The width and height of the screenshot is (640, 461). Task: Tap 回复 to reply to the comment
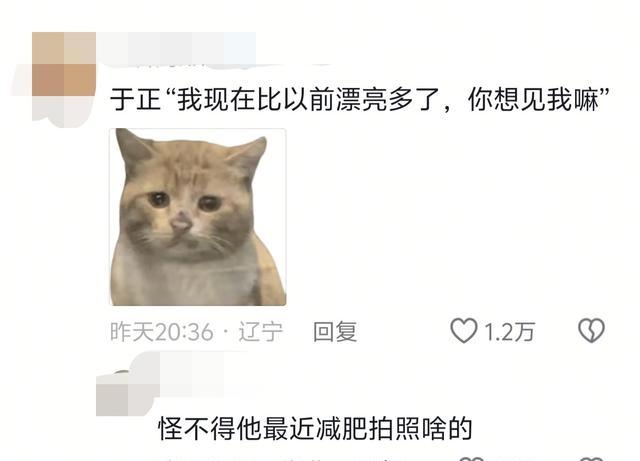click(335, 331)
